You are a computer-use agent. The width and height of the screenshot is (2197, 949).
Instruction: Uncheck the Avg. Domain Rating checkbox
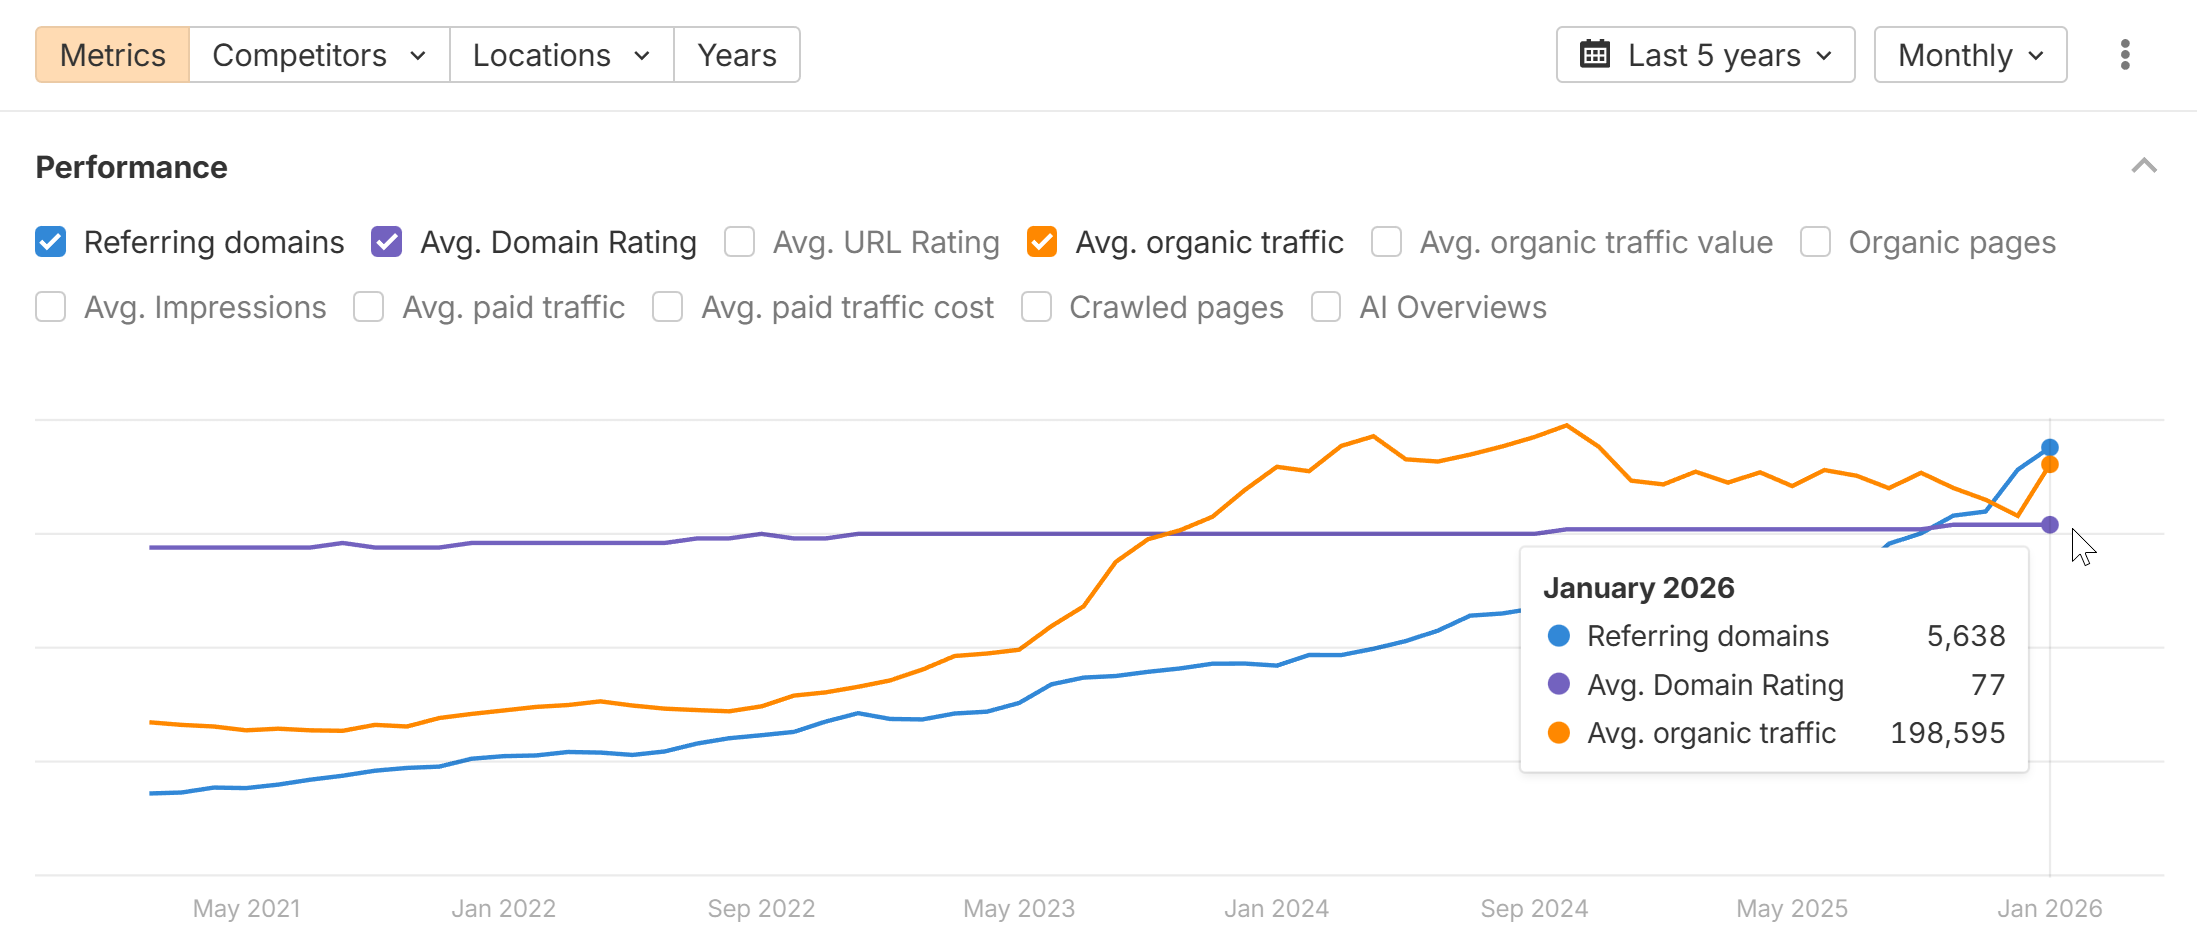pos(387,242)
